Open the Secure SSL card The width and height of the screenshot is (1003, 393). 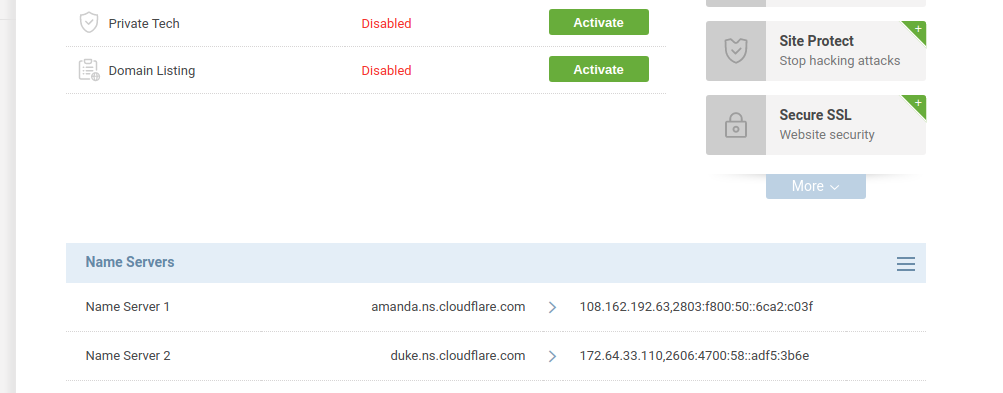coord(816,125)
